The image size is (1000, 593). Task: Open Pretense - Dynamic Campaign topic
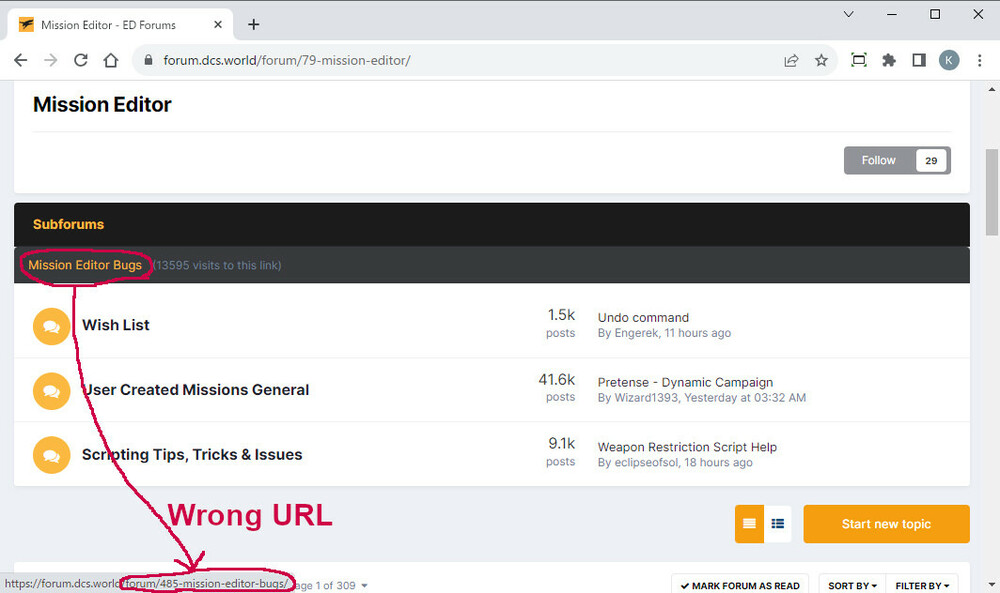pyautogui.click(x=685, y=383)
